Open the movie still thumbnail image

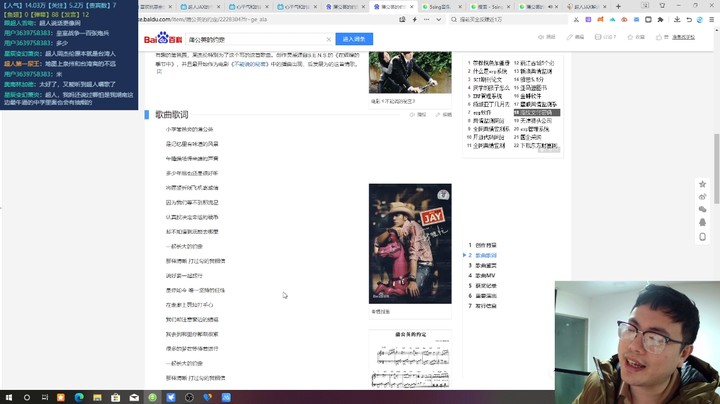point(410,72)
